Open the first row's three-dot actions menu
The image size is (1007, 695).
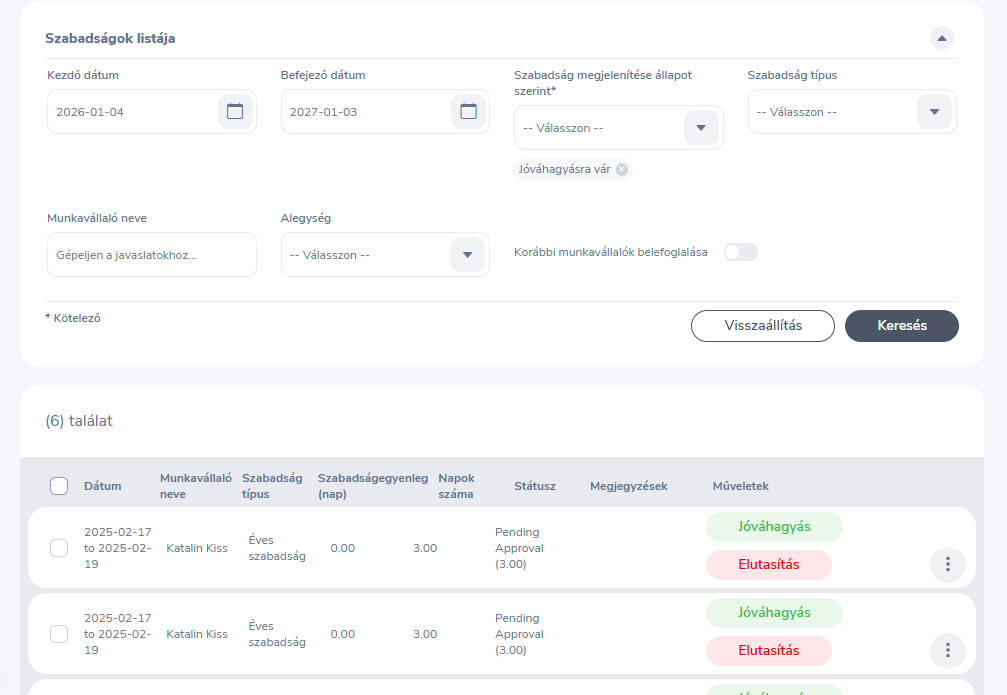[948, 565]
